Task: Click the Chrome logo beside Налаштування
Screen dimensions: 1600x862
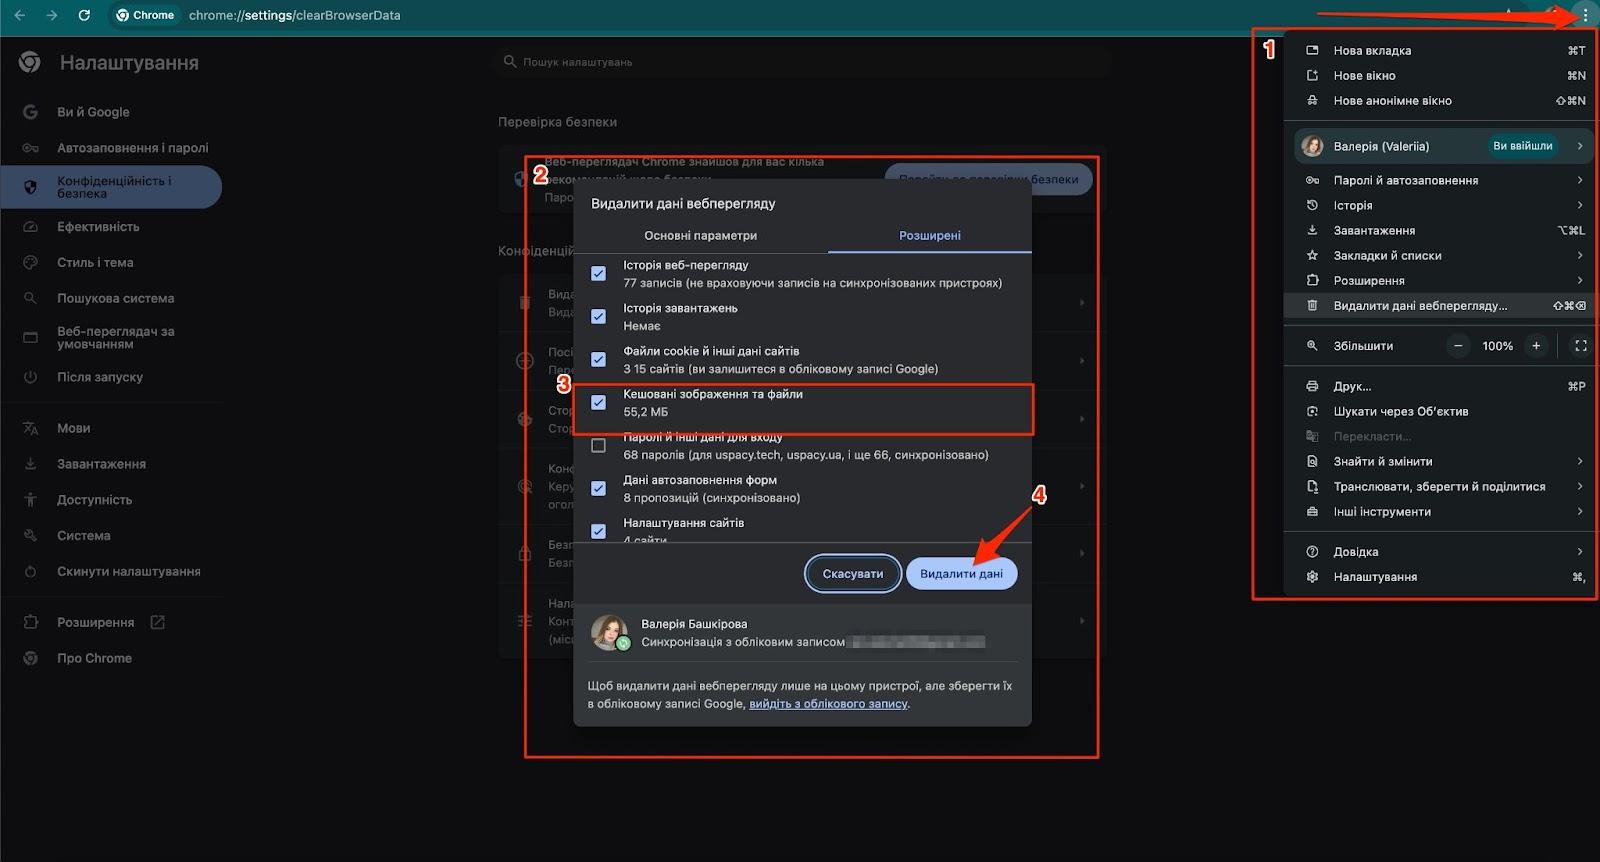Action: 30,62
